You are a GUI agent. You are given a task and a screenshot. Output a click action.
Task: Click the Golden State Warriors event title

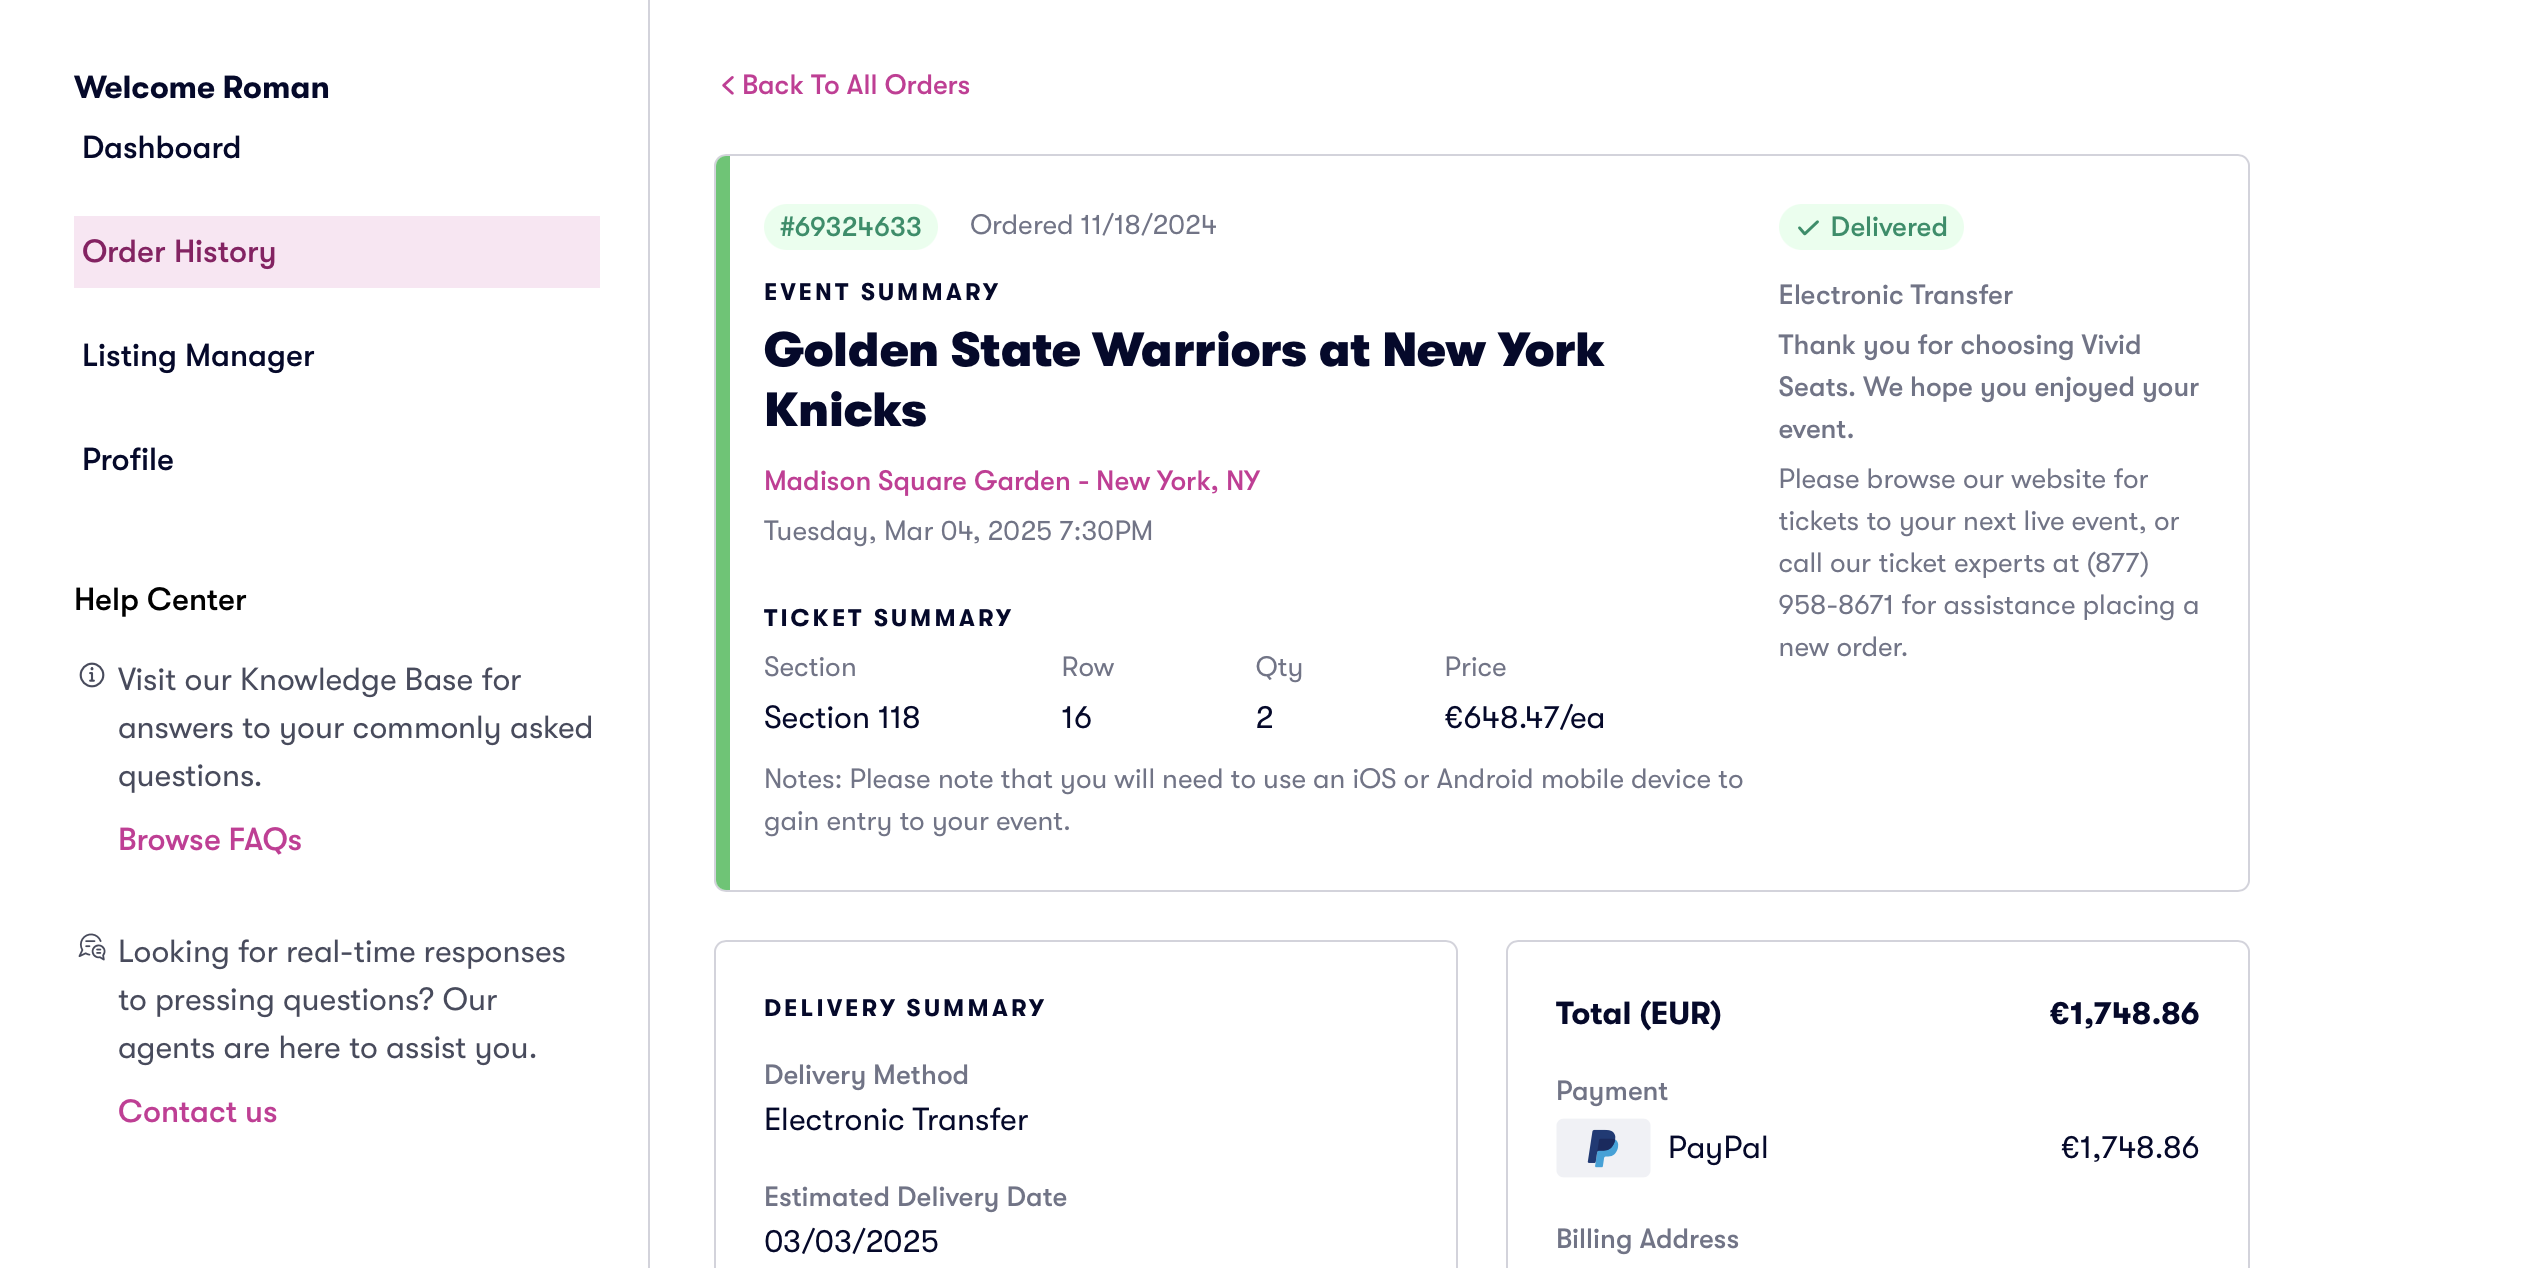1183,380
